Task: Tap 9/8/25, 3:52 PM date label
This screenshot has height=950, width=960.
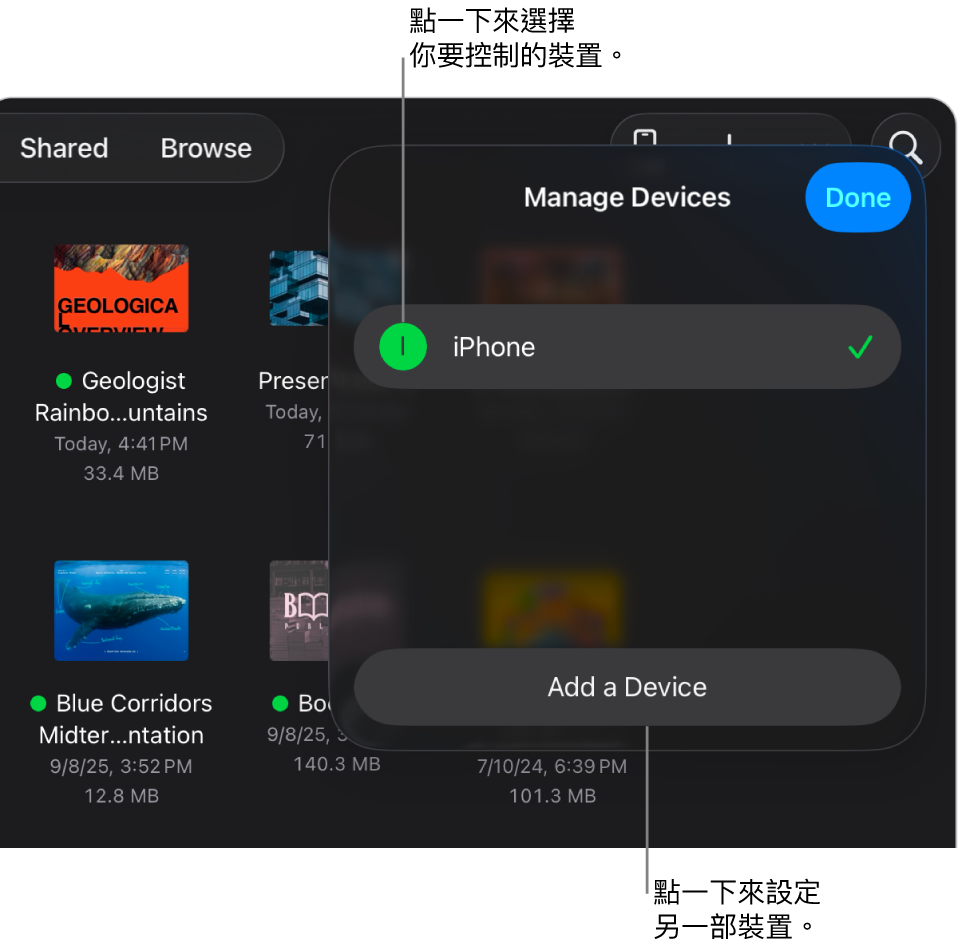Action: 121,766
